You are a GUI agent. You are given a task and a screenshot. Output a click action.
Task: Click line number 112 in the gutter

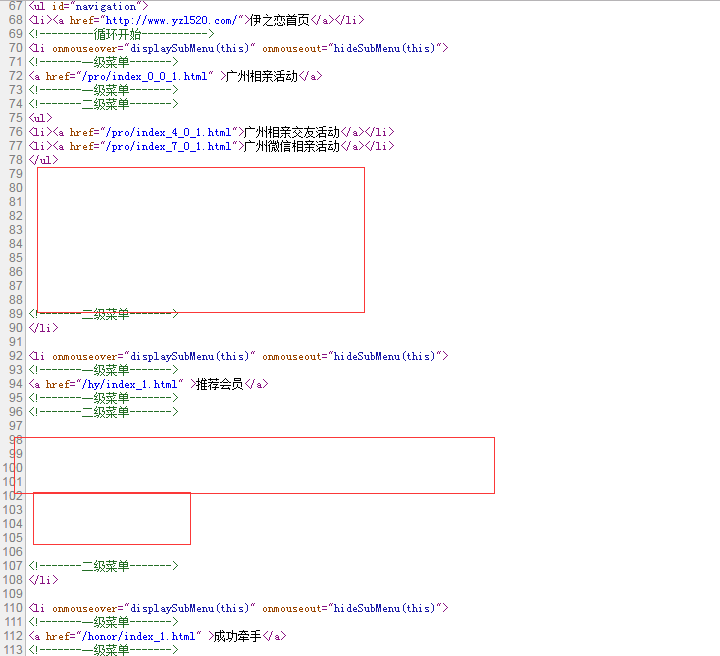12,636
